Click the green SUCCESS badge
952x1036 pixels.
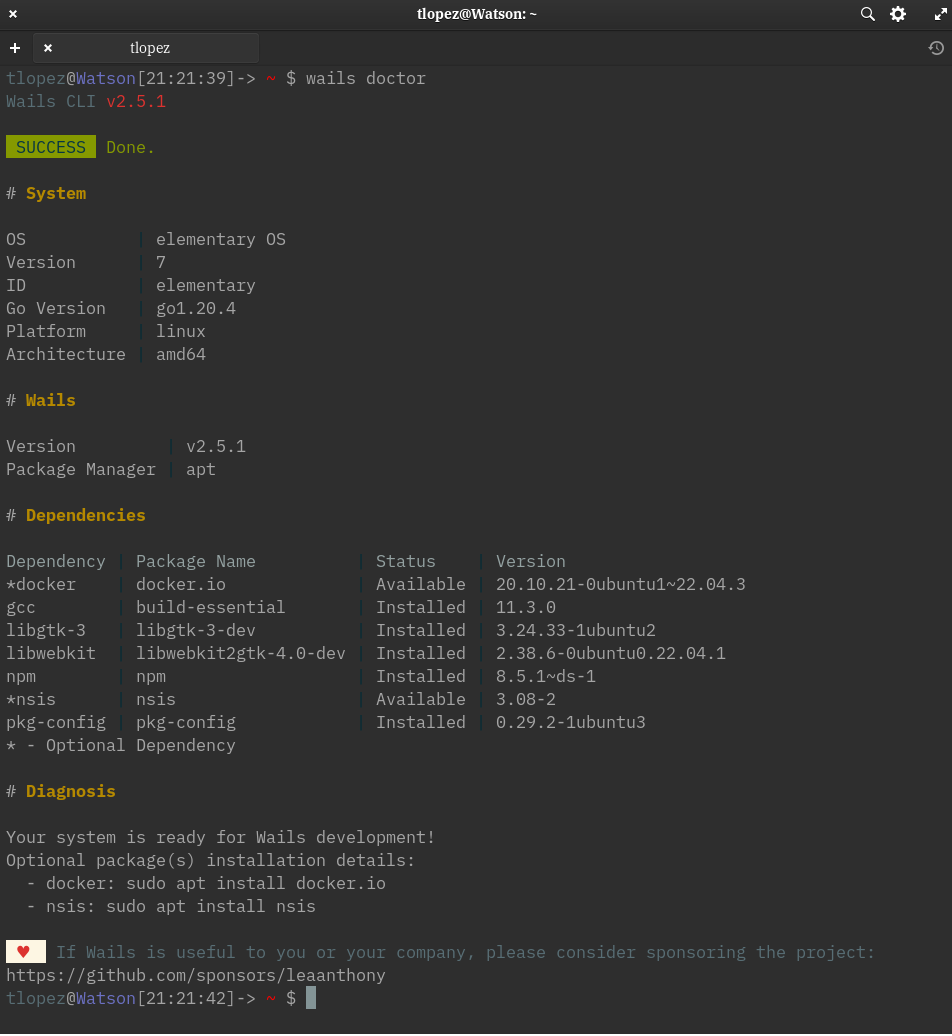pos(51,147)
